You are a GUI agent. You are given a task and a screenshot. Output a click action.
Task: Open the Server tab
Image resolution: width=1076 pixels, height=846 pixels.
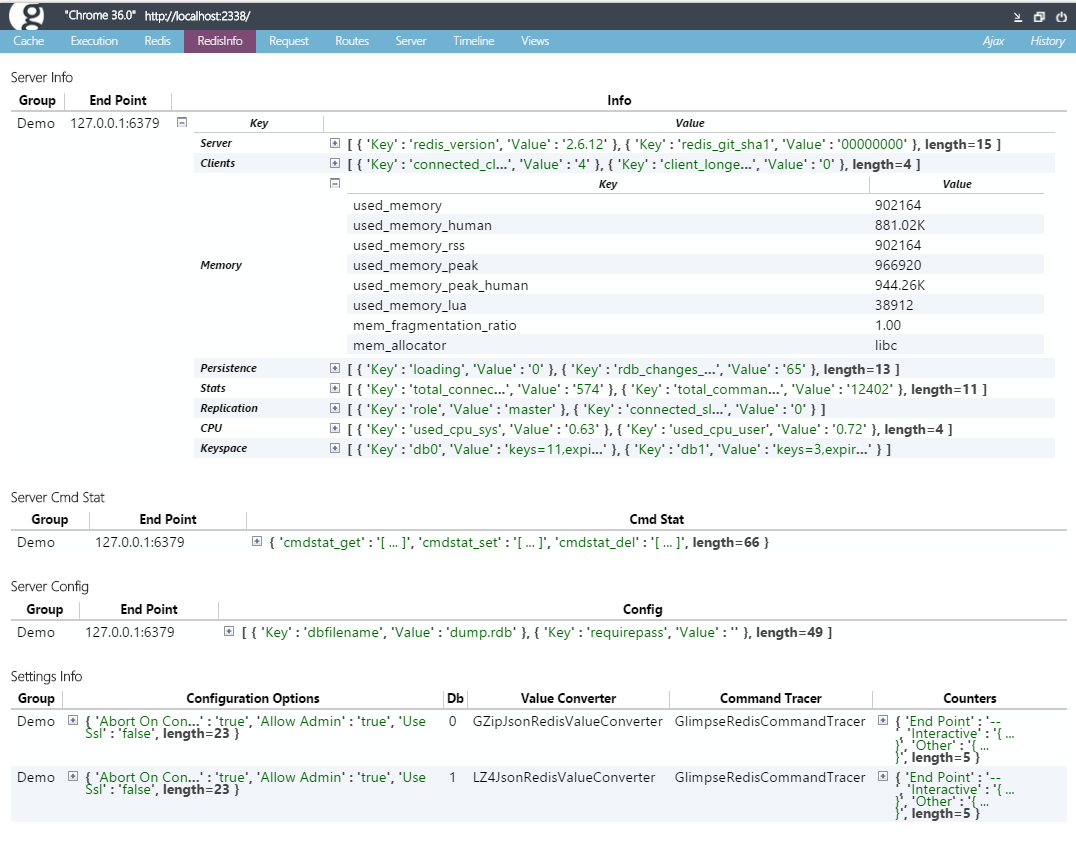pos(410,41)
